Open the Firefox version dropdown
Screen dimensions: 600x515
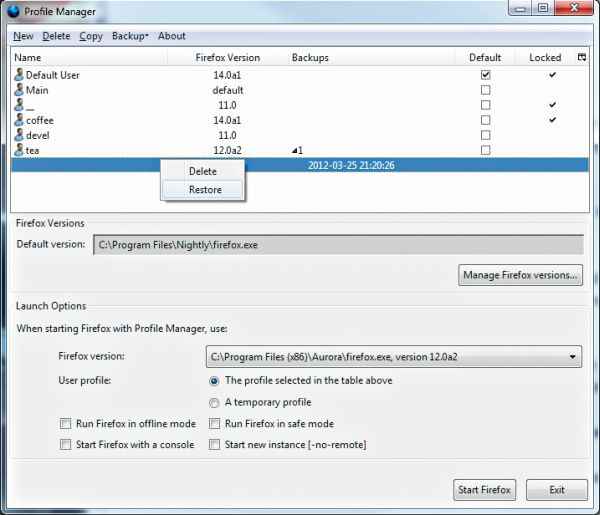(394, 357)
